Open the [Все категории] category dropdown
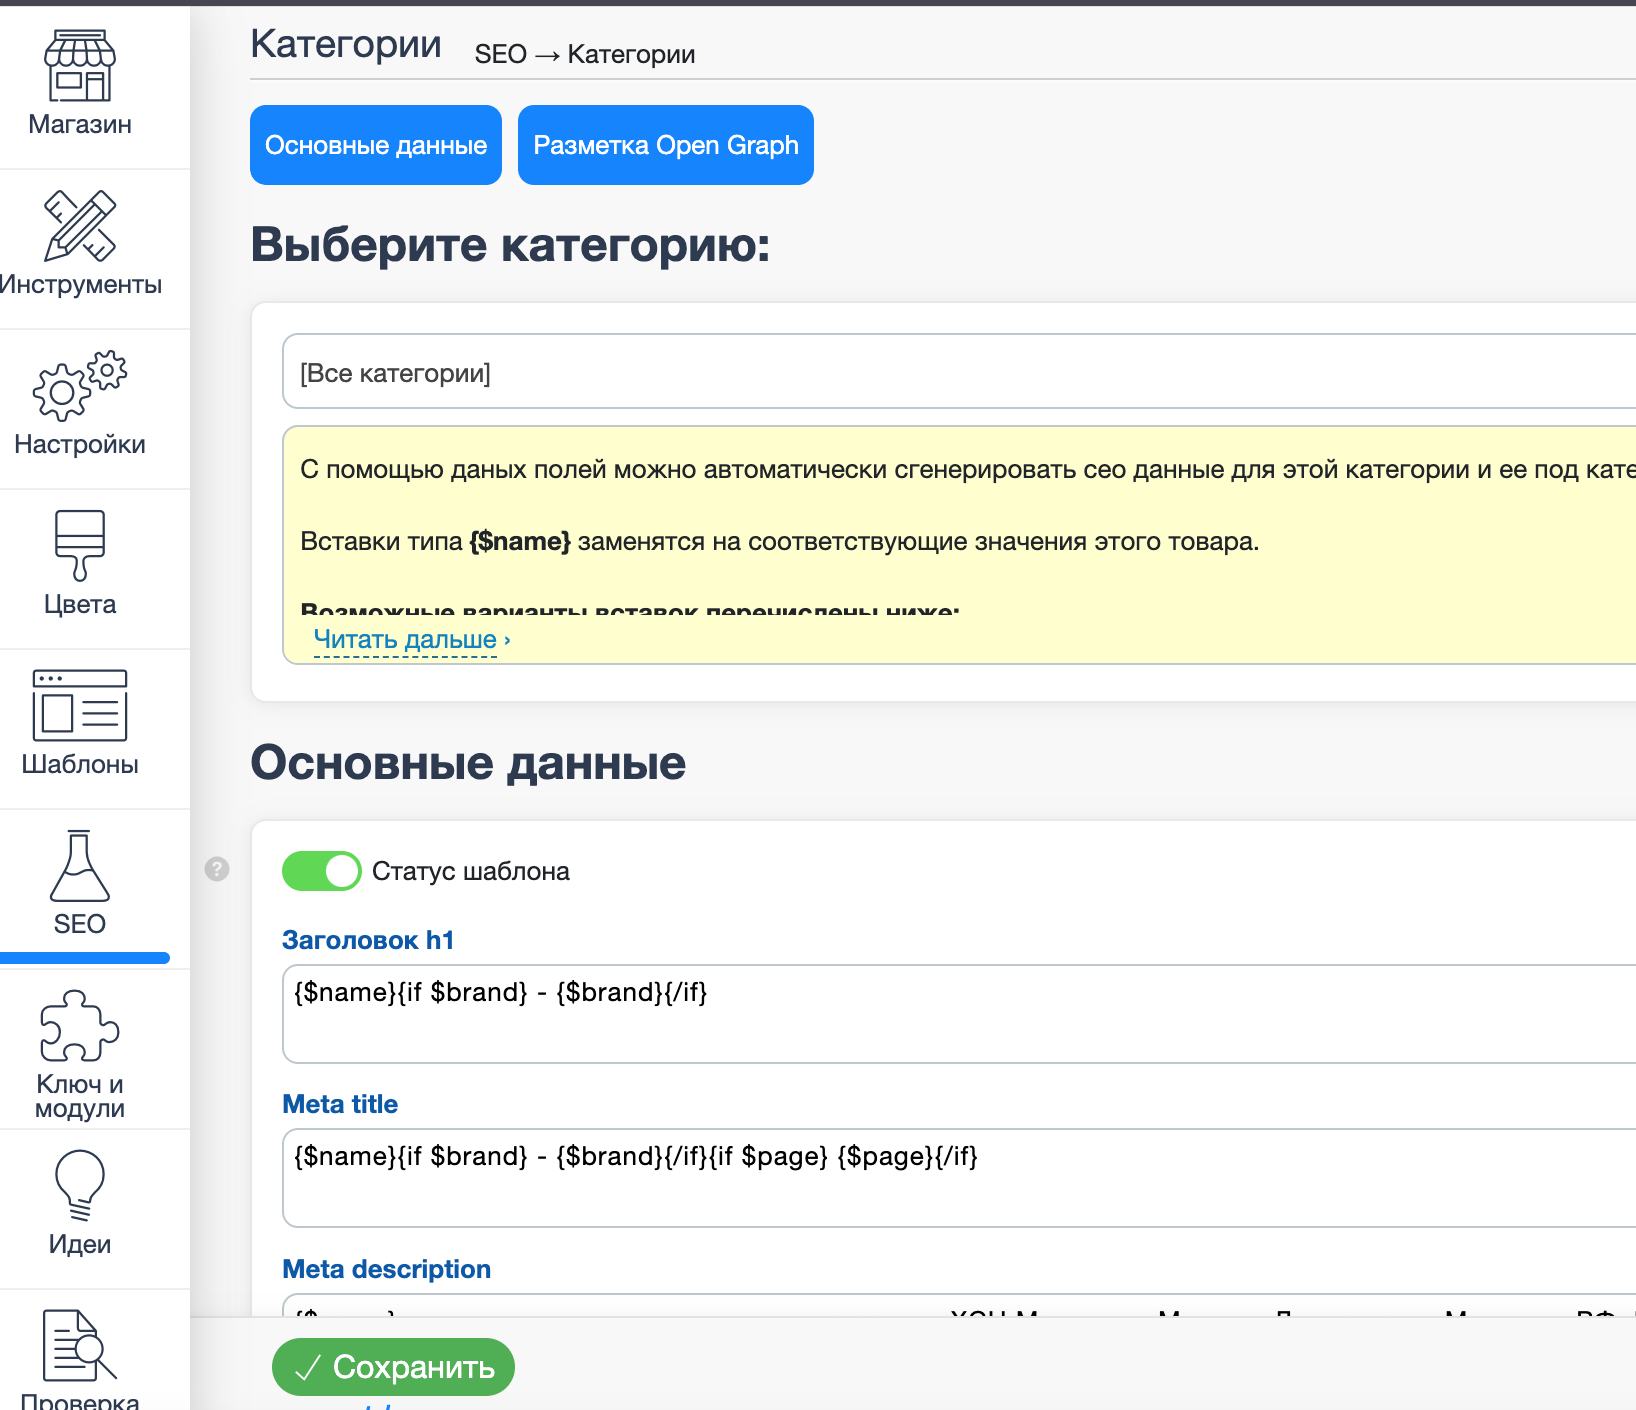 click(x=959, y=372)
